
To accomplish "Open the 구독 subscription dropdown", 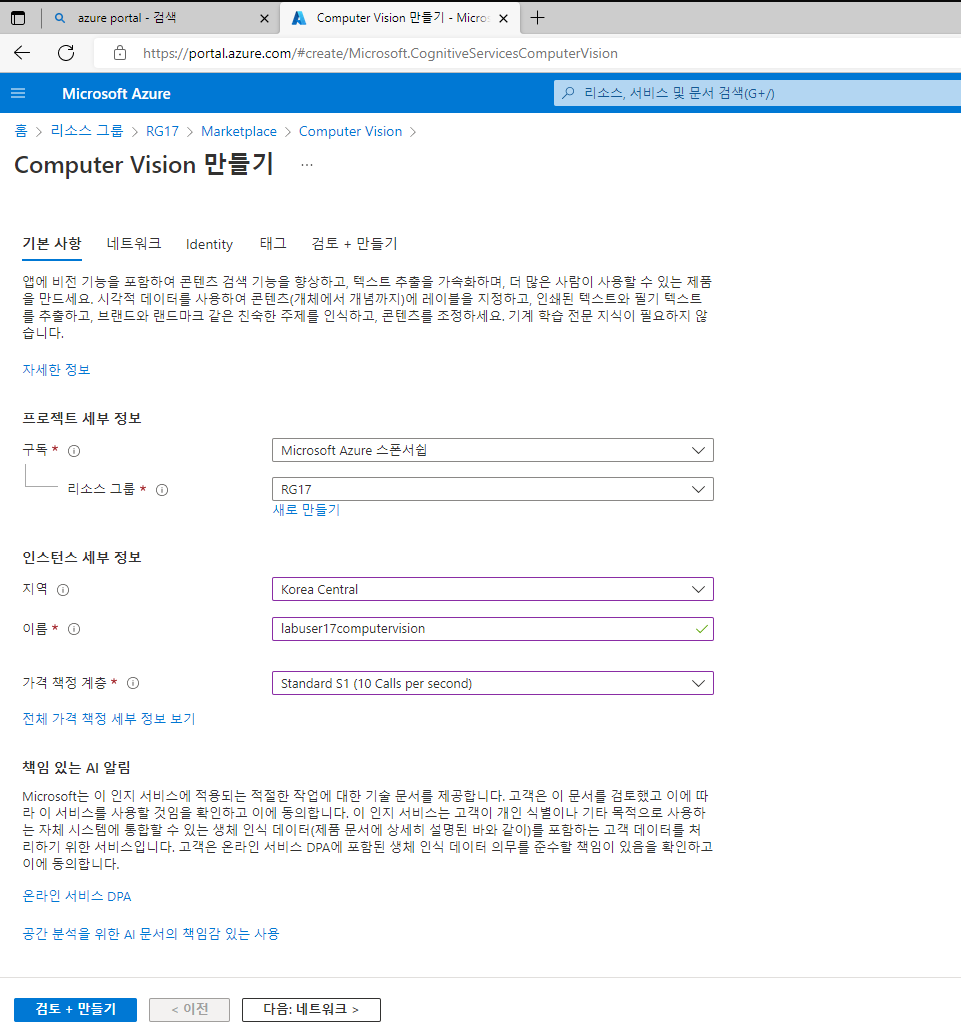I will [492, 450].
